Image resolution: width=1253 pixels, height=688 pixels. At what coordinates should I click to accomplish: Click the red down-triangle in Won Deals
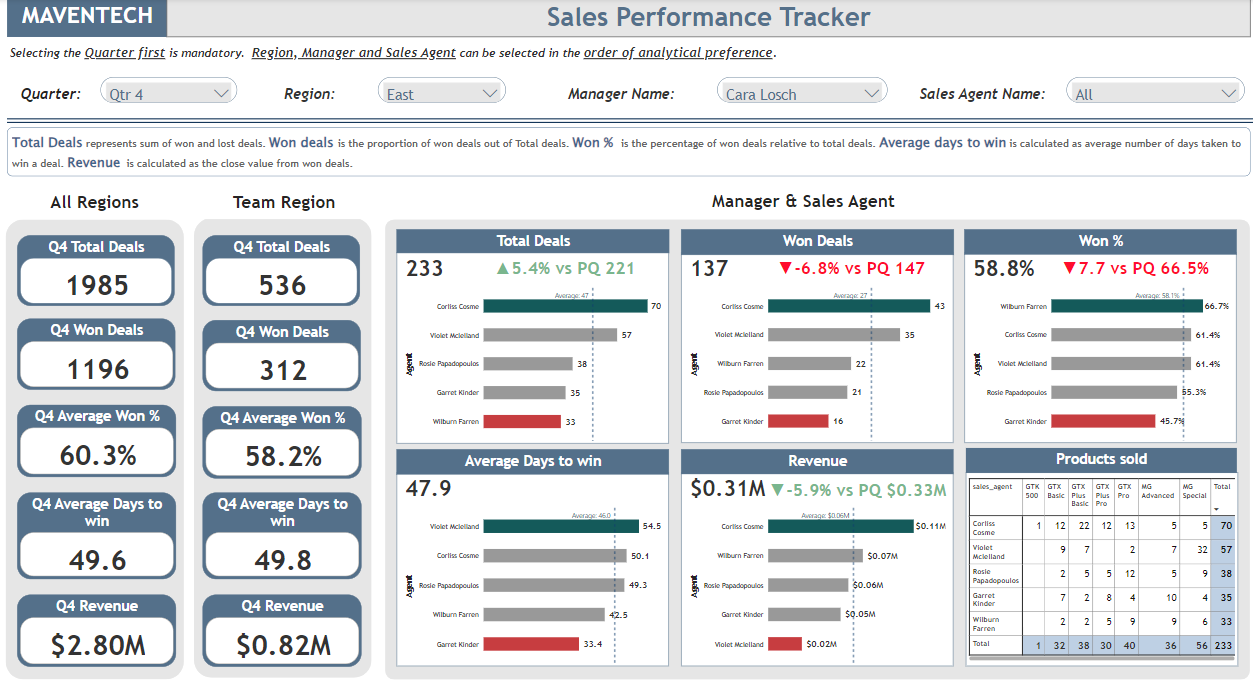click(784, 268)
